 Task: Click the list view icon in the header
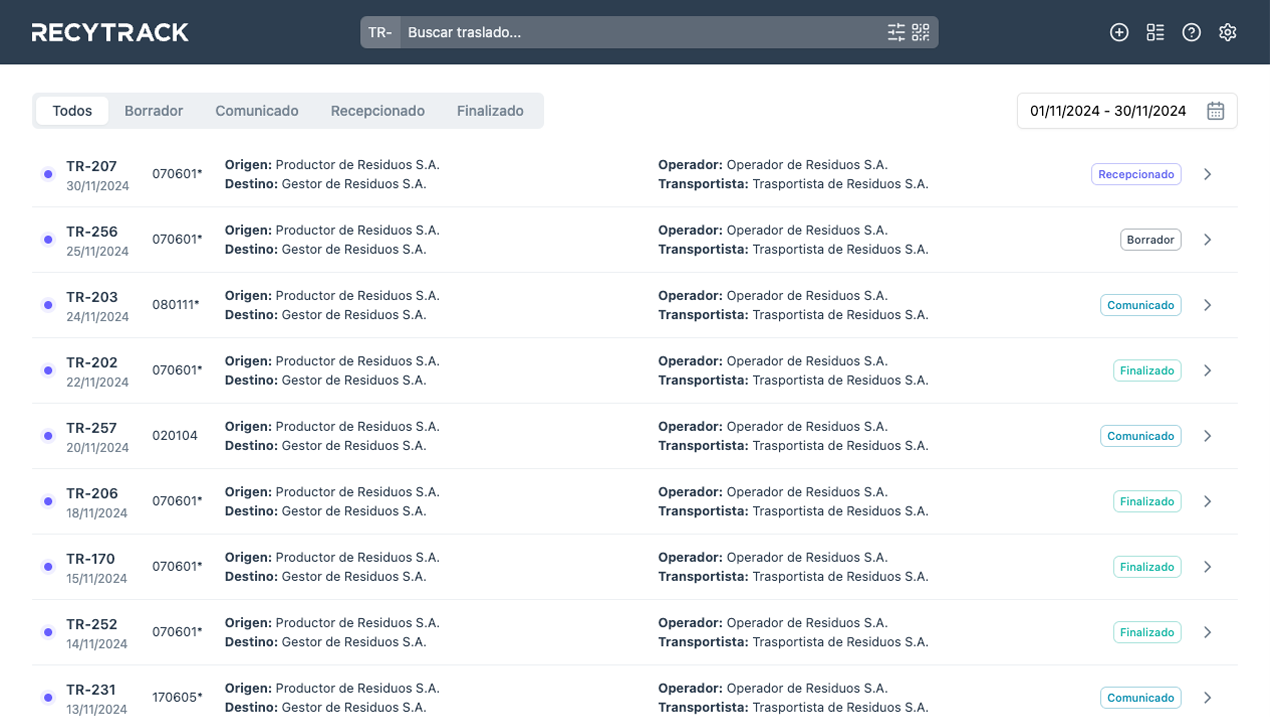(x=1155, y=31)
